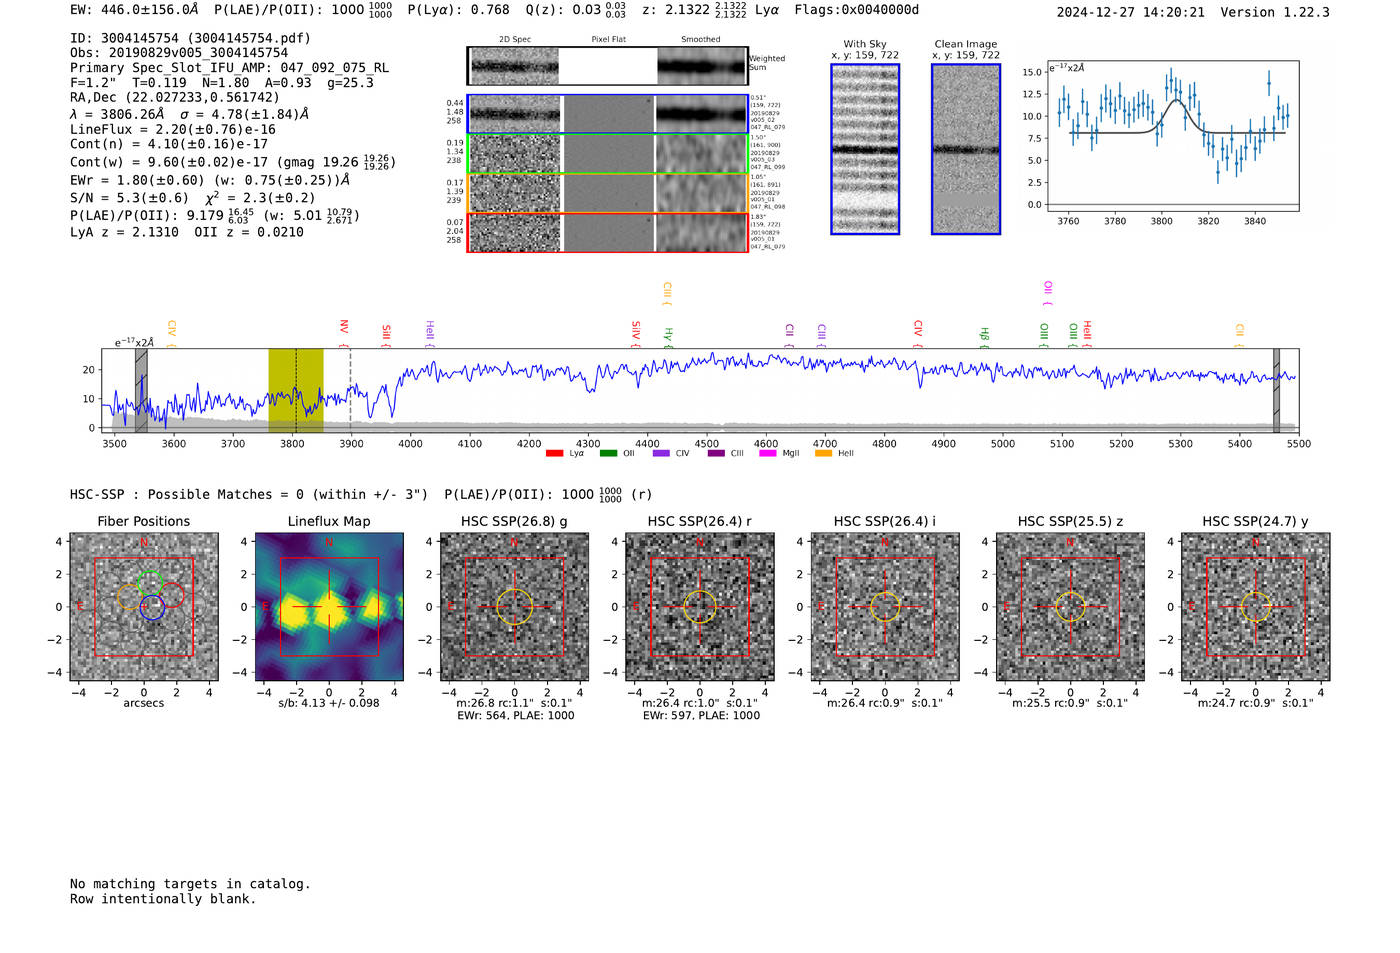The image size is (1400, 953).
Task: Select the LineFlux = 2.20(±0.76)e-16 value
Action: click(x=173, y=130)
